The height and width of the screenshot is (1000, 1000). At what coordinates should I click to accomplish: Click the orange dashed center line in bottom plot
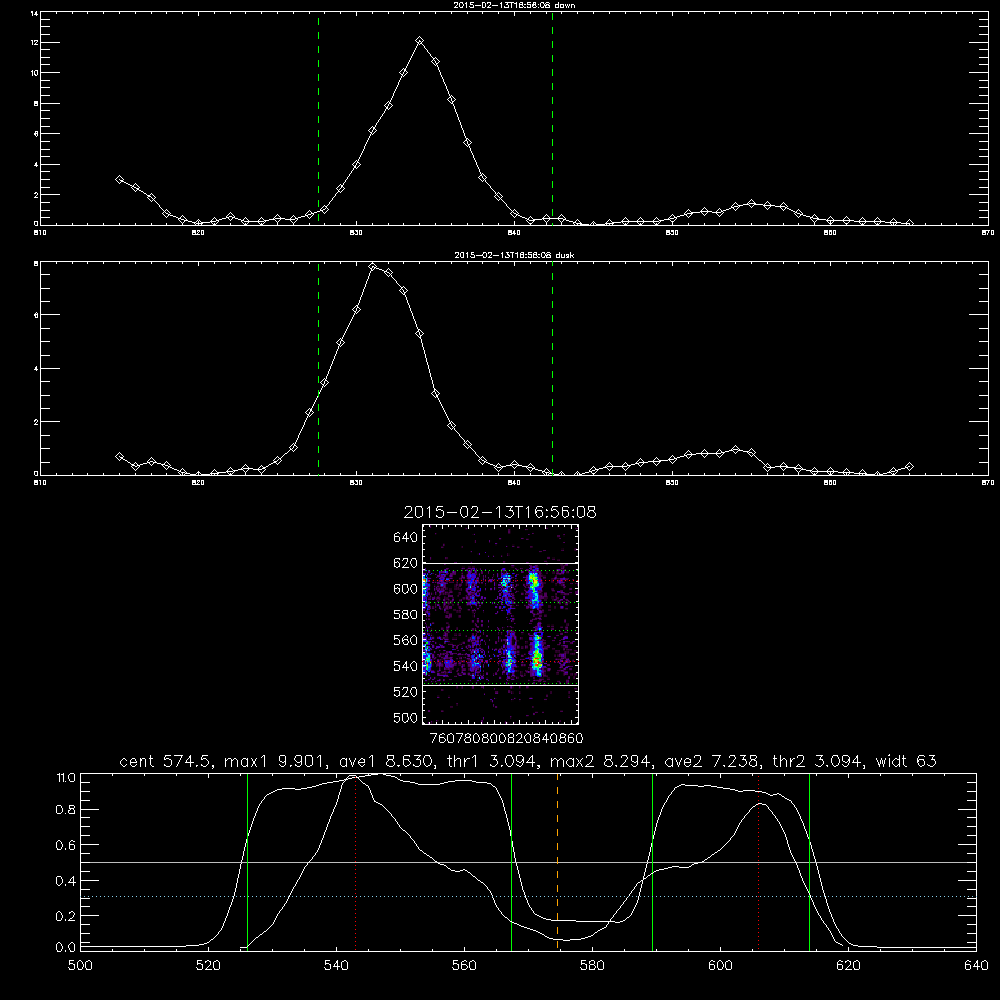click(x=557, y=861)
